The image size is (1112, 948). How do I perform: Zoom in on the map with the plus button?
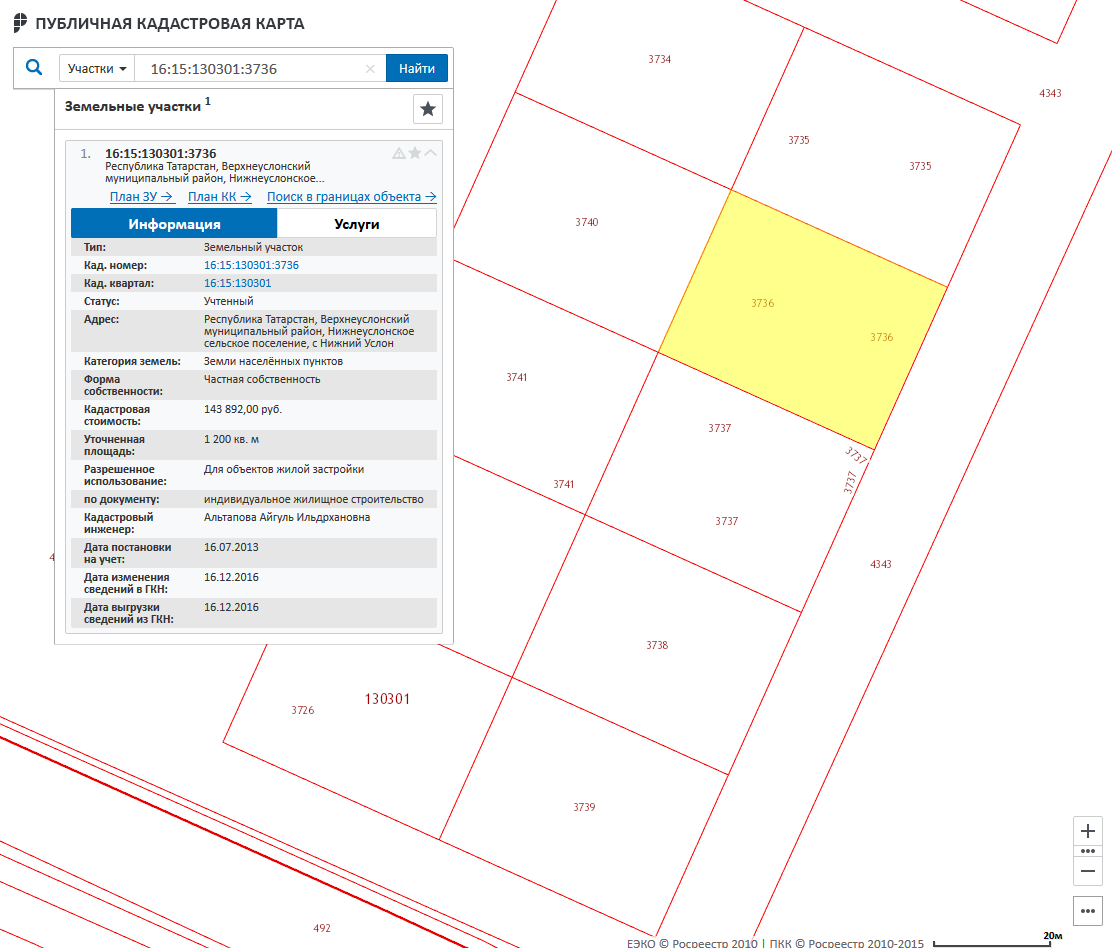[x=1088, y=831]
